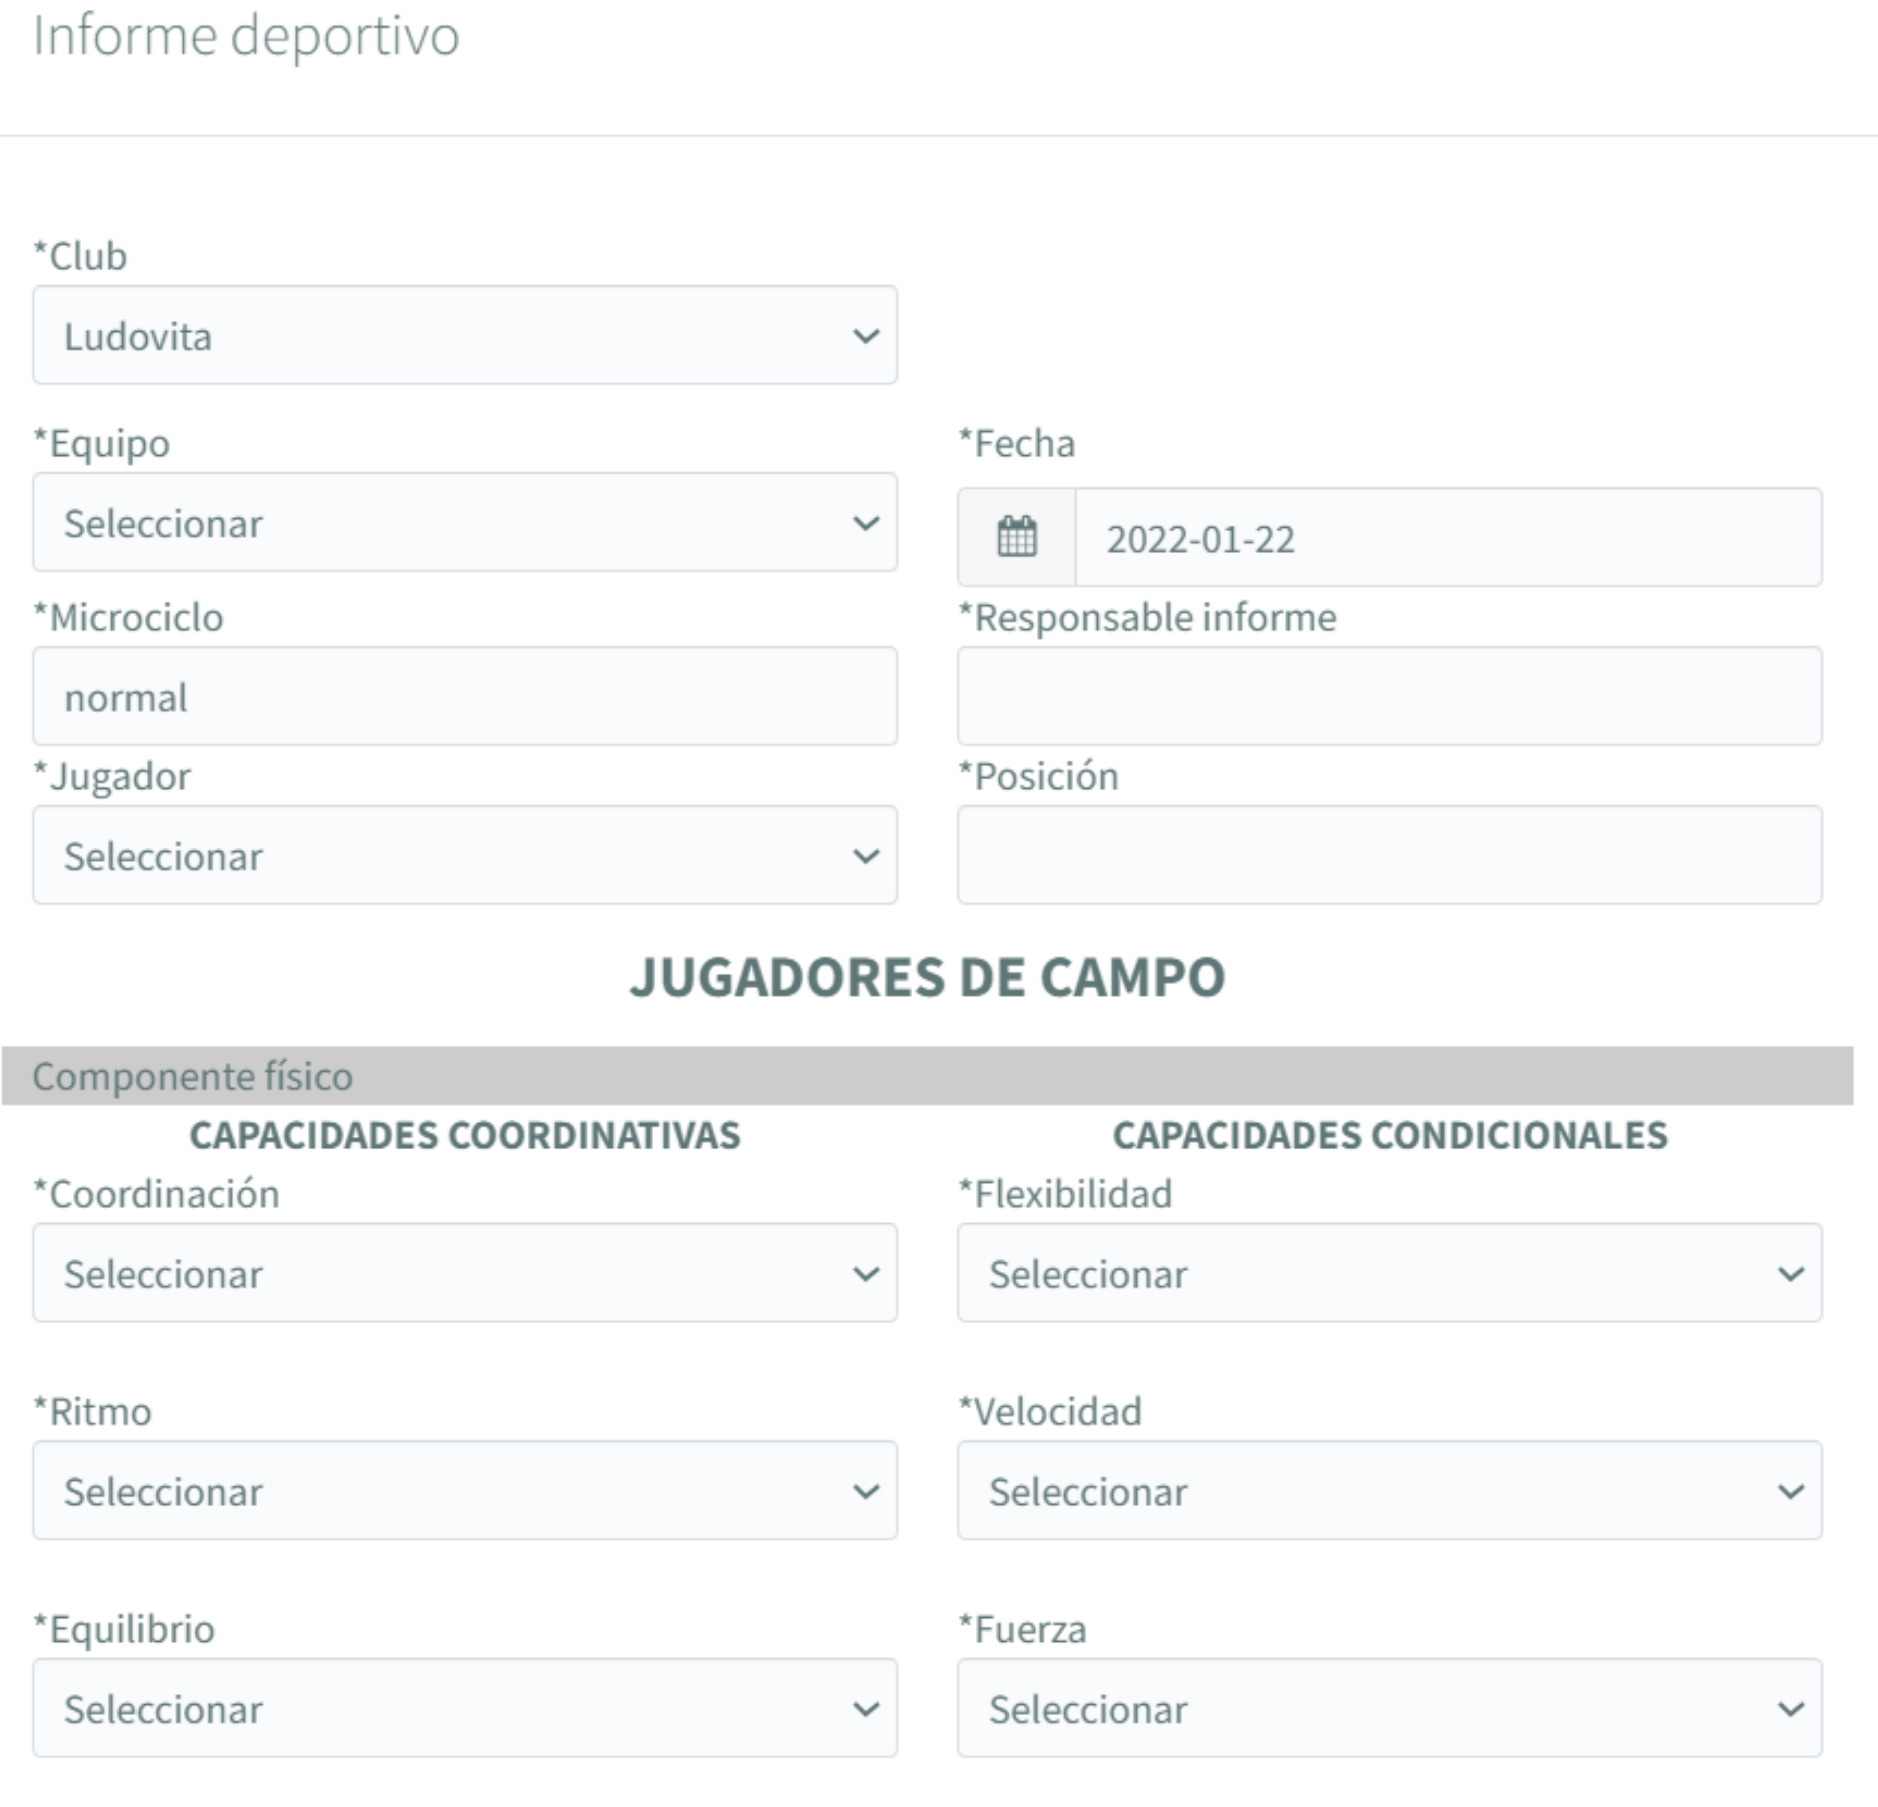
Task: Click the chevron arrow in Club dropdown
Action: pos(865,336)
